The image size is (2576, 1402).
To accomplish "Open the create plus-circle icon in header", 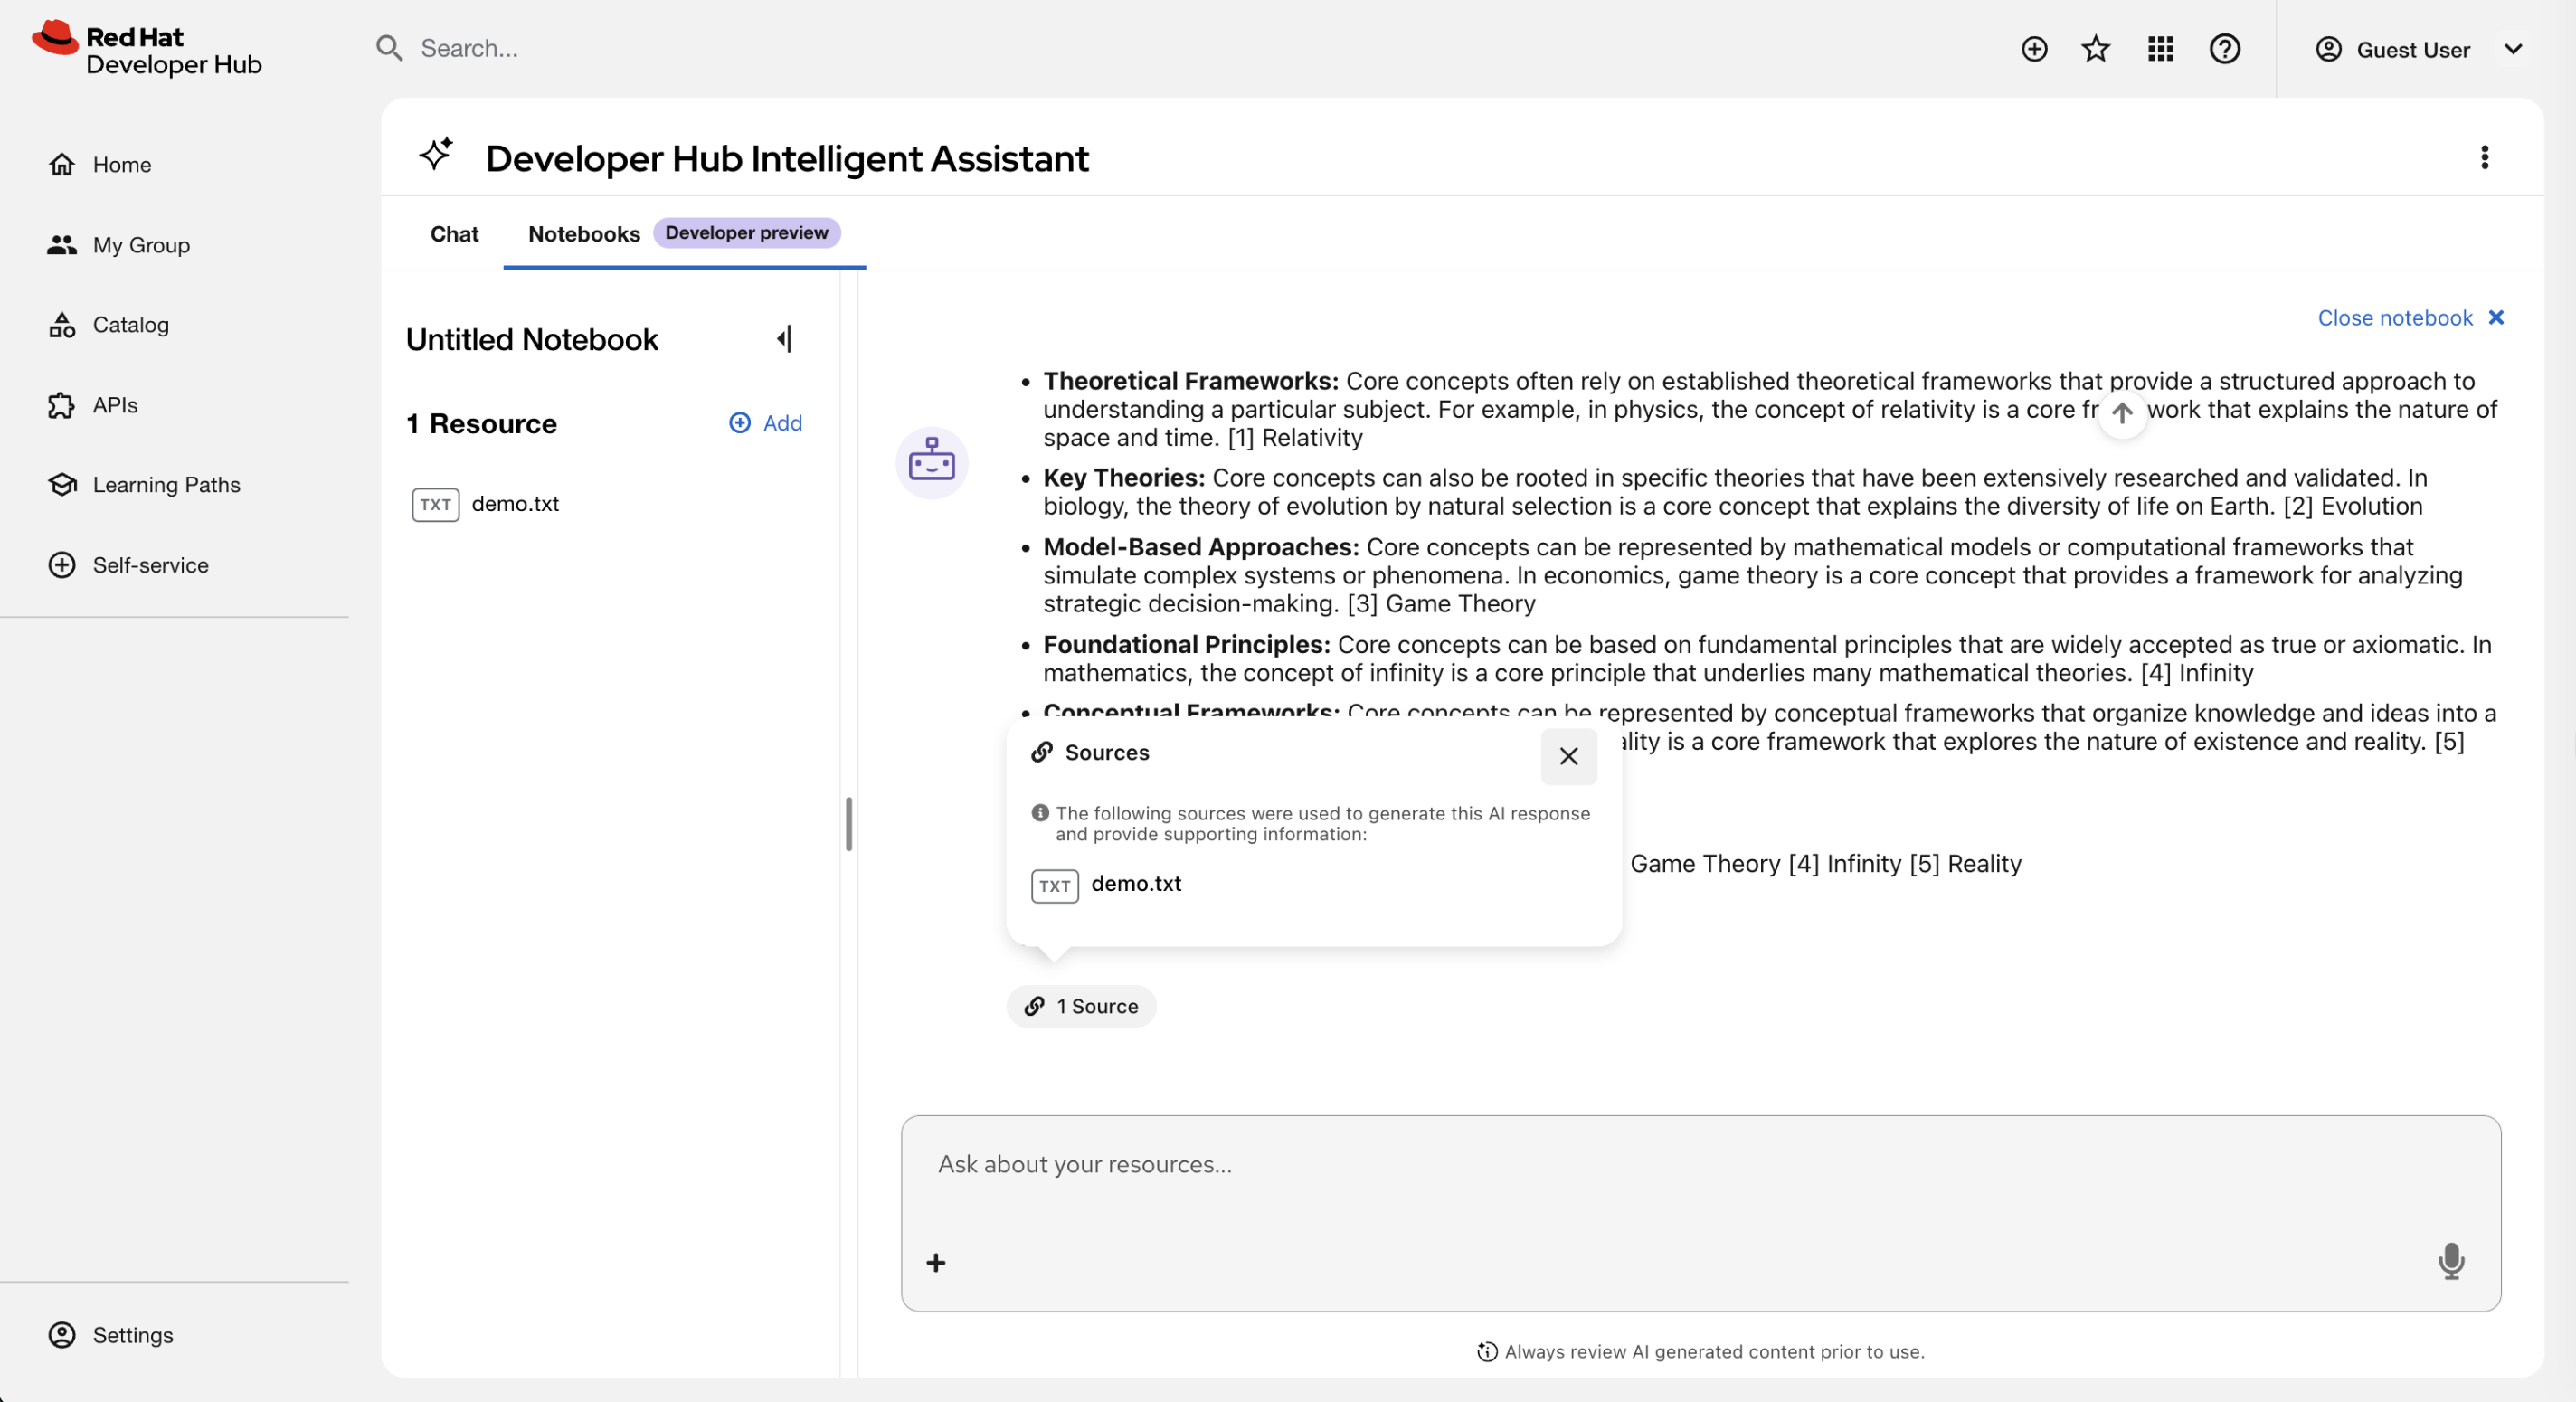I will tap(2034, 49).
